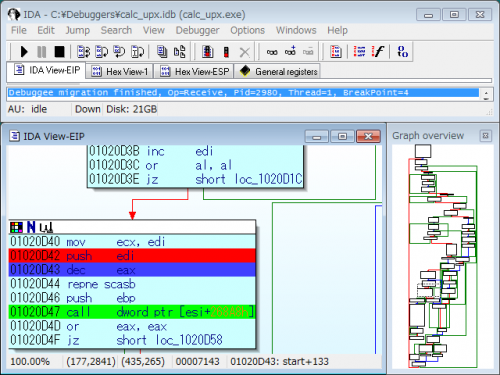This screenshot has width=500, height=375.
Task: Select the line 01020D3C or al, al
Action: click(196, 165)
